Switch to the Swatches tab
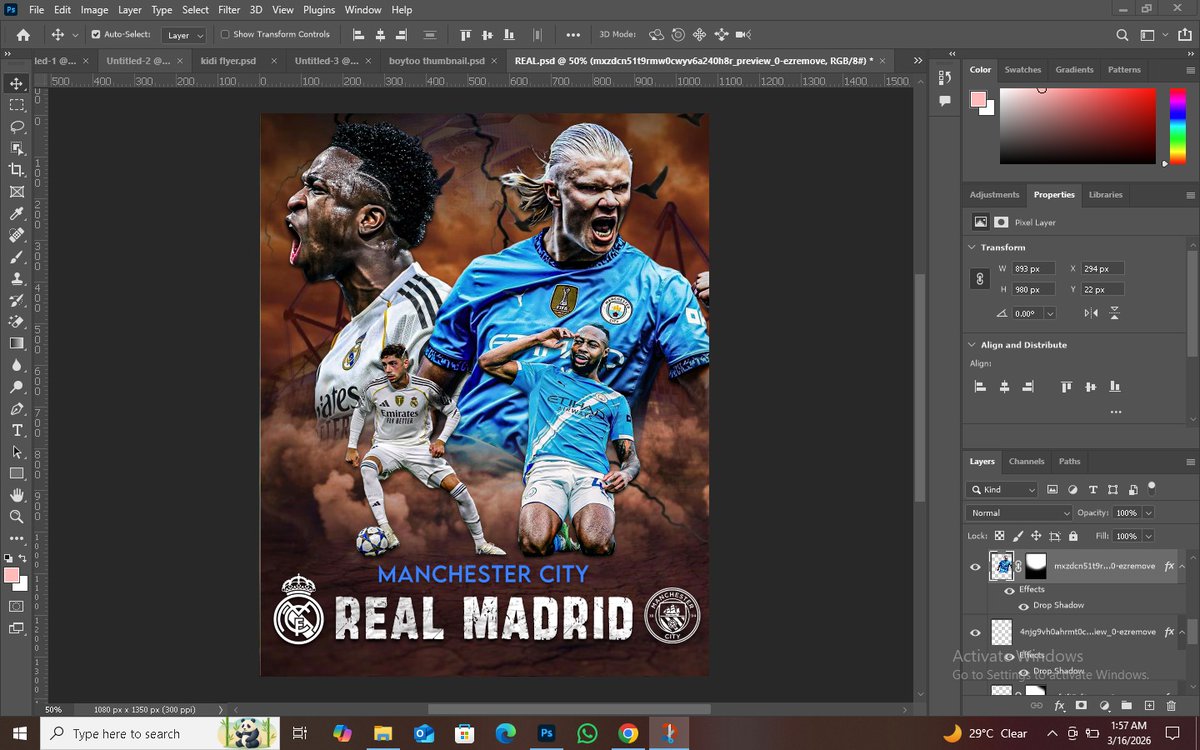Screen dimensions: 1200x750 [1022, 70]
